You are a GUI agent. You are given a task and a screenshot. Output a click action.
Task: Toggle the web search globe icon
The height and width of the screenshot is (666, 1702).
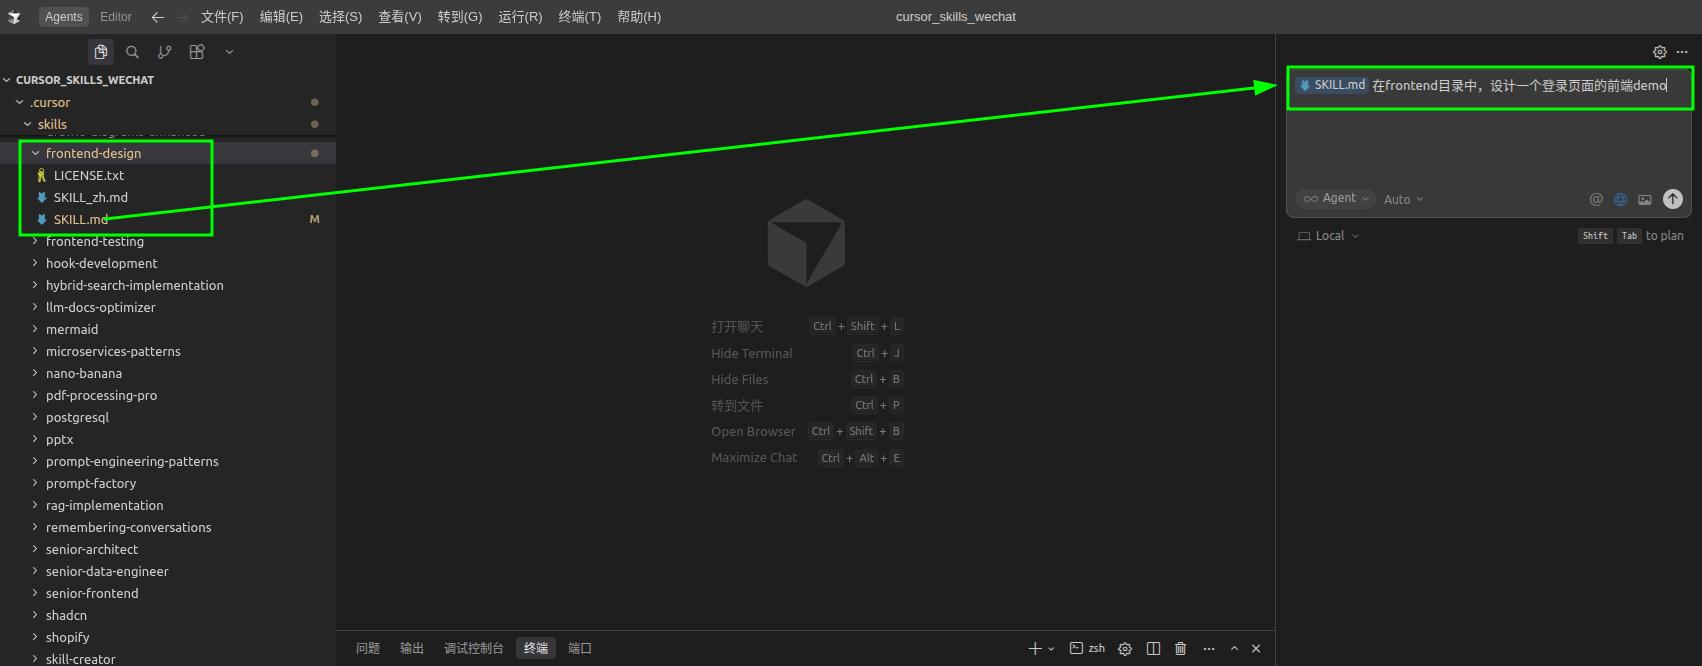pos(1620,199)
